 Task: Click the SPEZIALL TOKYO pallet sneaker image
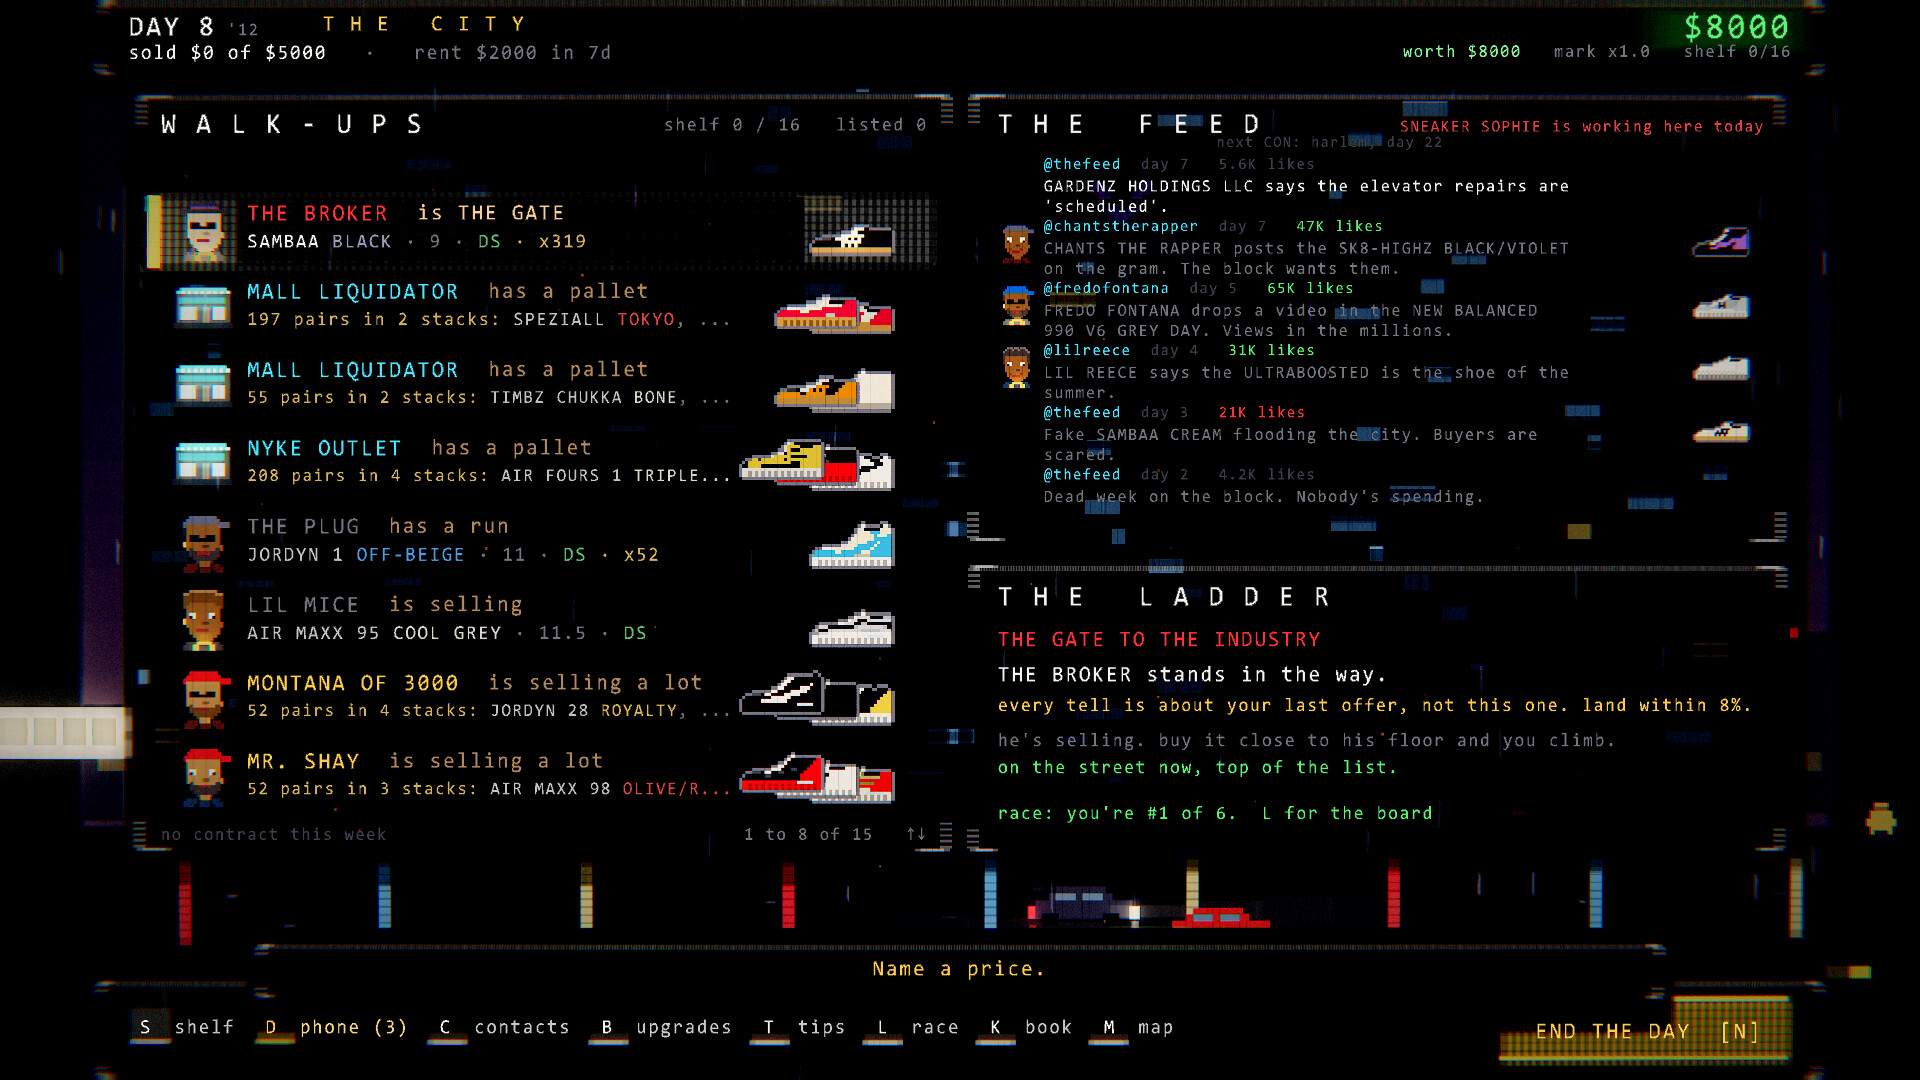834,313
